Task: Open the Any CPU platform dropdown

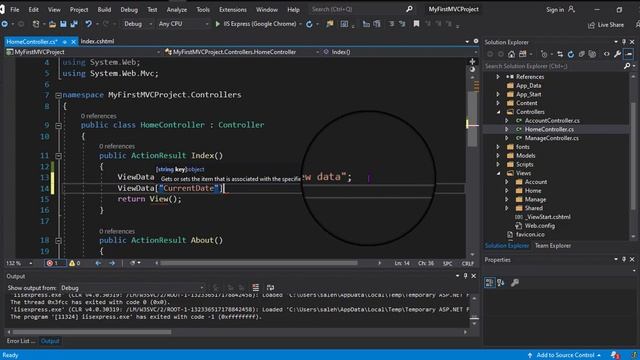Action: [x=183, y=24]
